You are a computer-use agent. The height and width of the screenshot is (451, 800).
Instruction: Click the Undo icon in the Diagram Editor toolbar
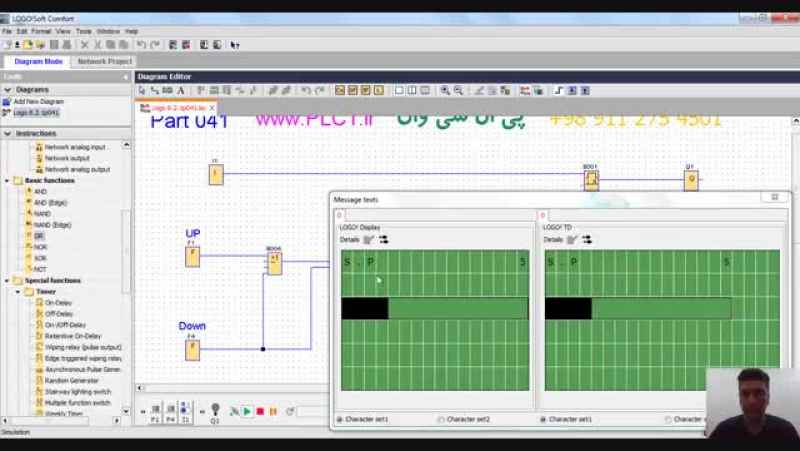pos(306,91)
